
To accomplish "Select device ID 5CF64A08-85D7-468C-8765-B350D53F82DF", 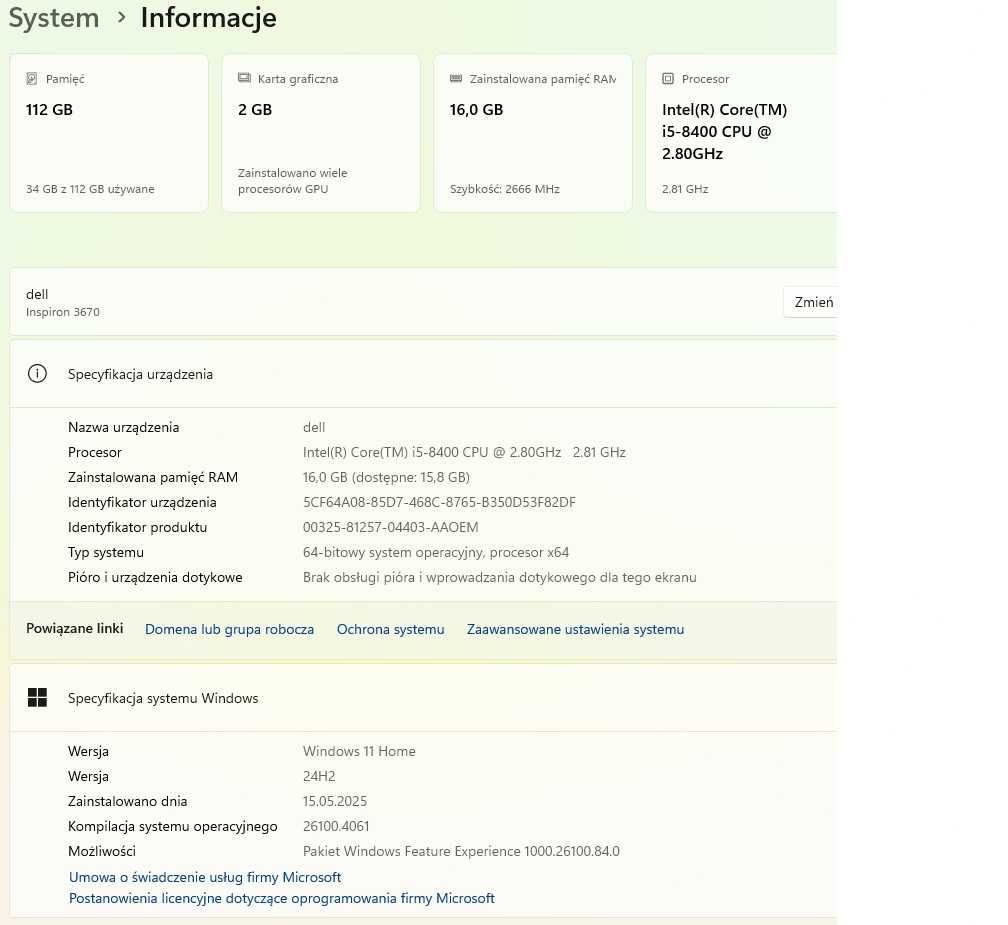I will pyautogui.click(x=439, y=503).
